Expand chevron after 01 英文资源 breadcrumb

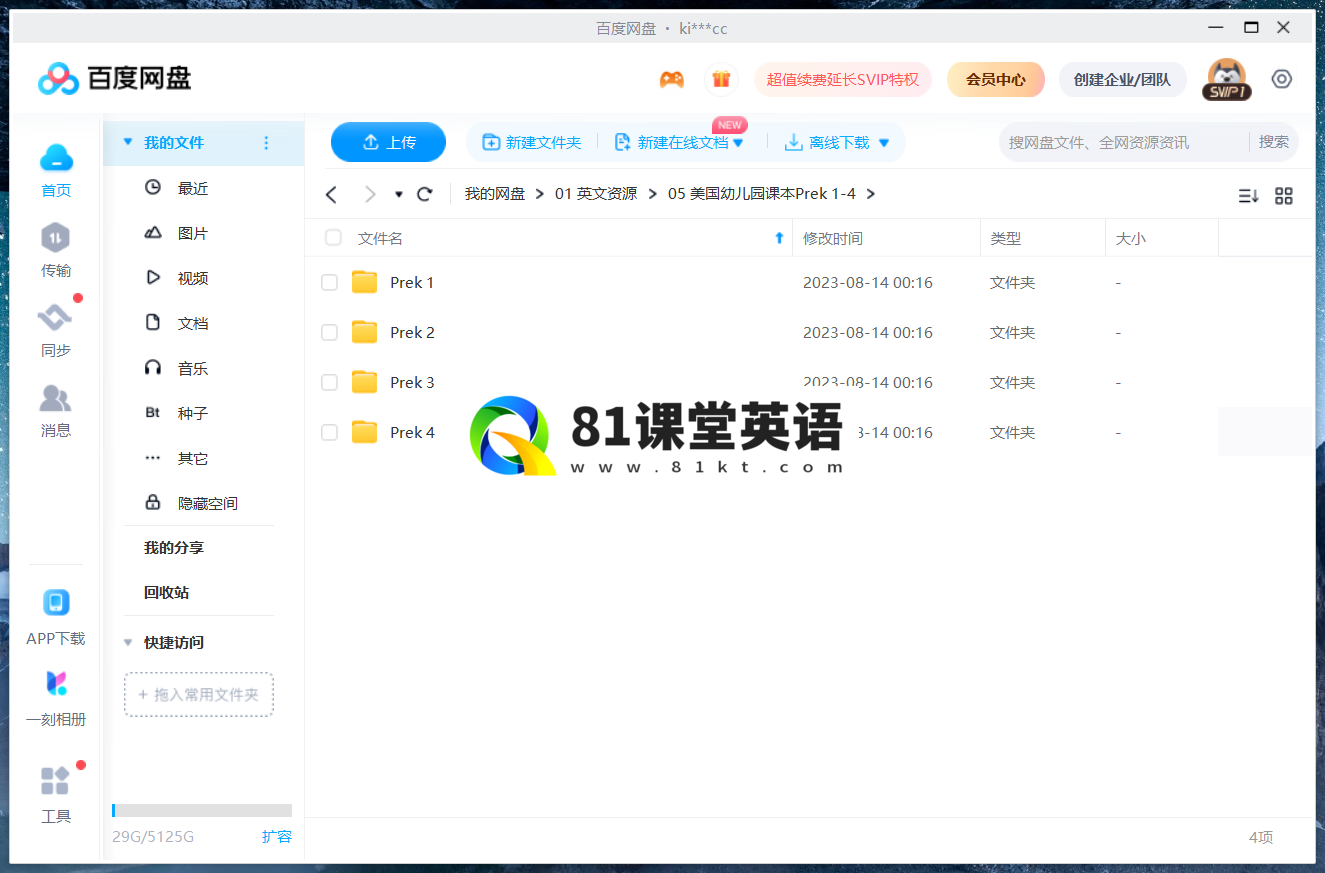click(652, 194)
